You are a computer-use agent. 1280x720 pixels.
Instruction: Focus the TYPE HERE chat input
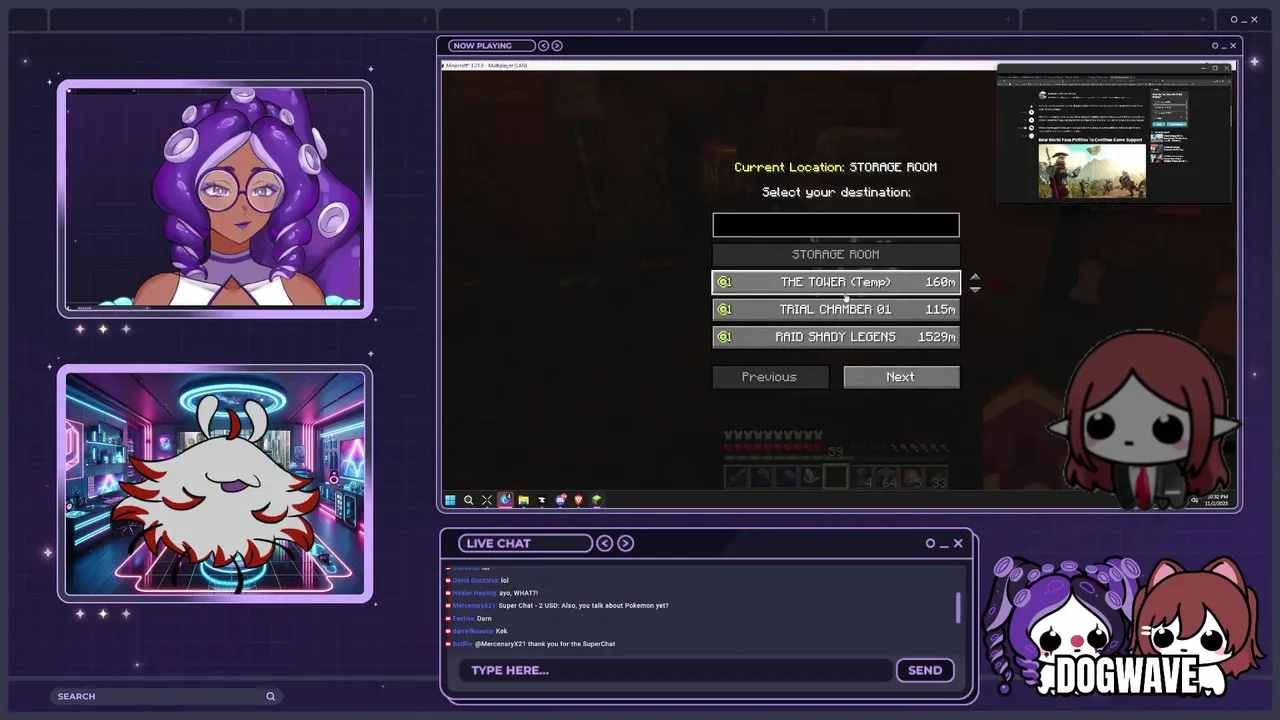(x=676, y=670)
